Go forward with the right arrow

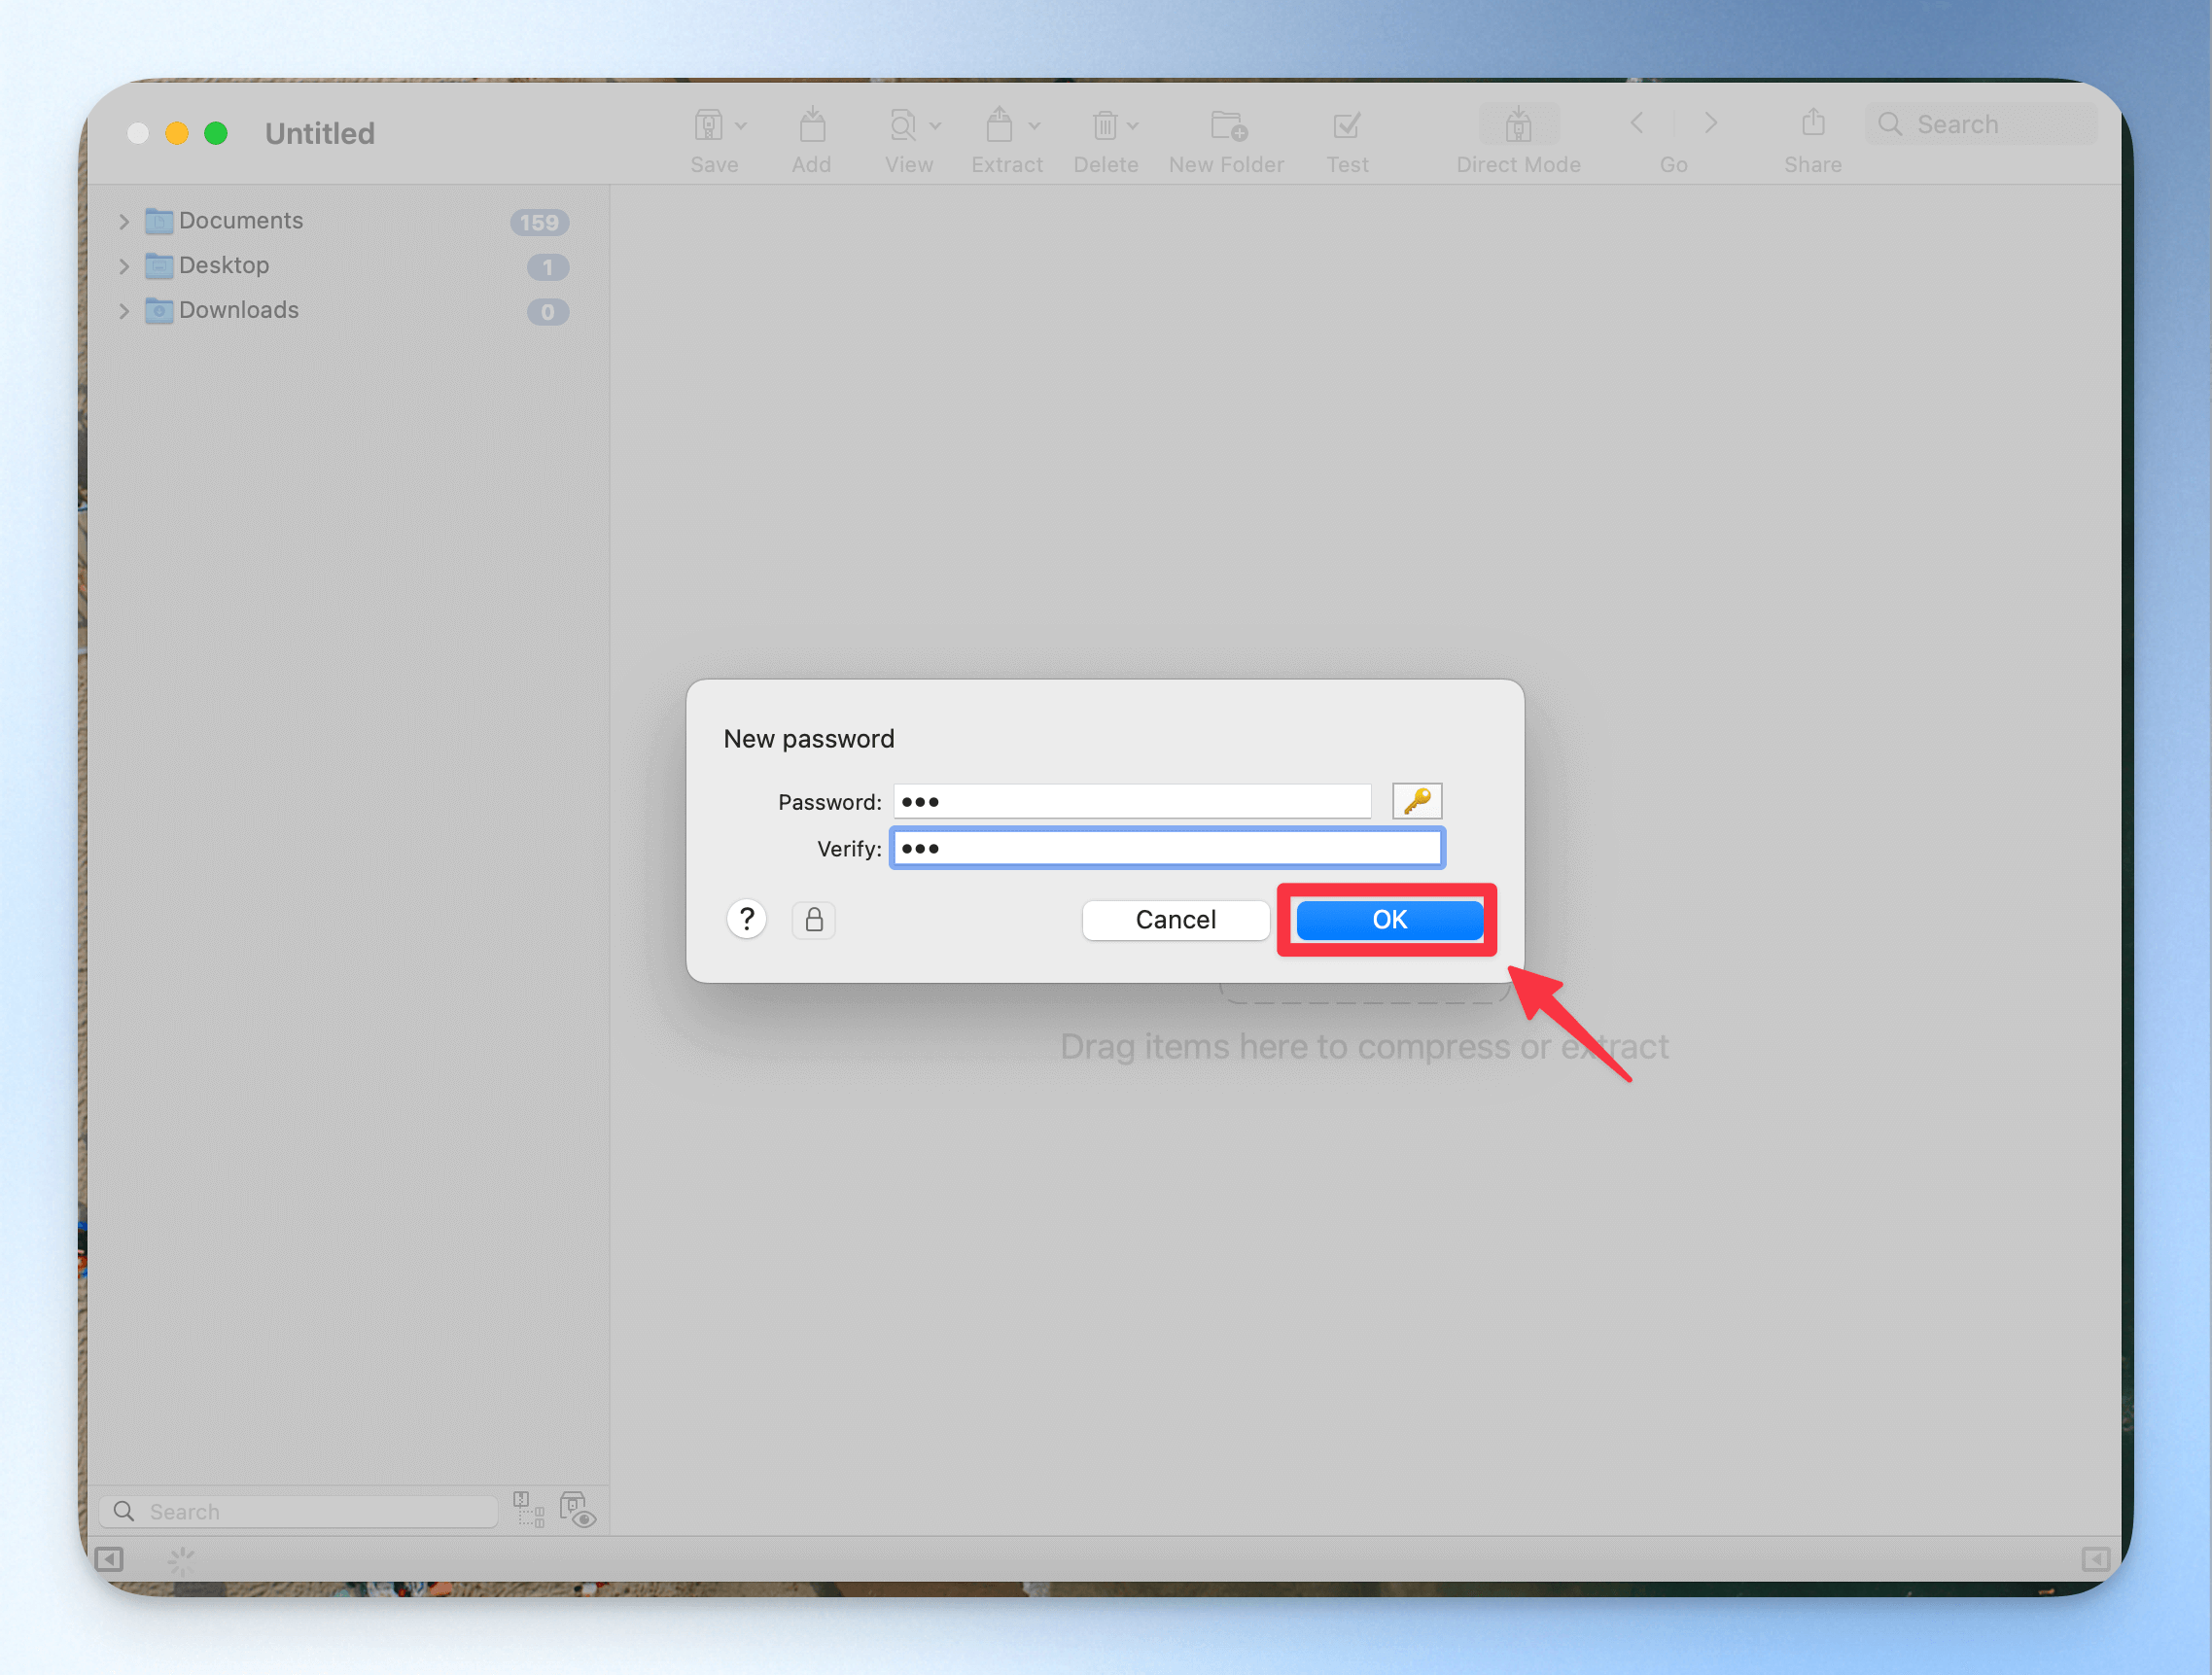[1710, 124]
